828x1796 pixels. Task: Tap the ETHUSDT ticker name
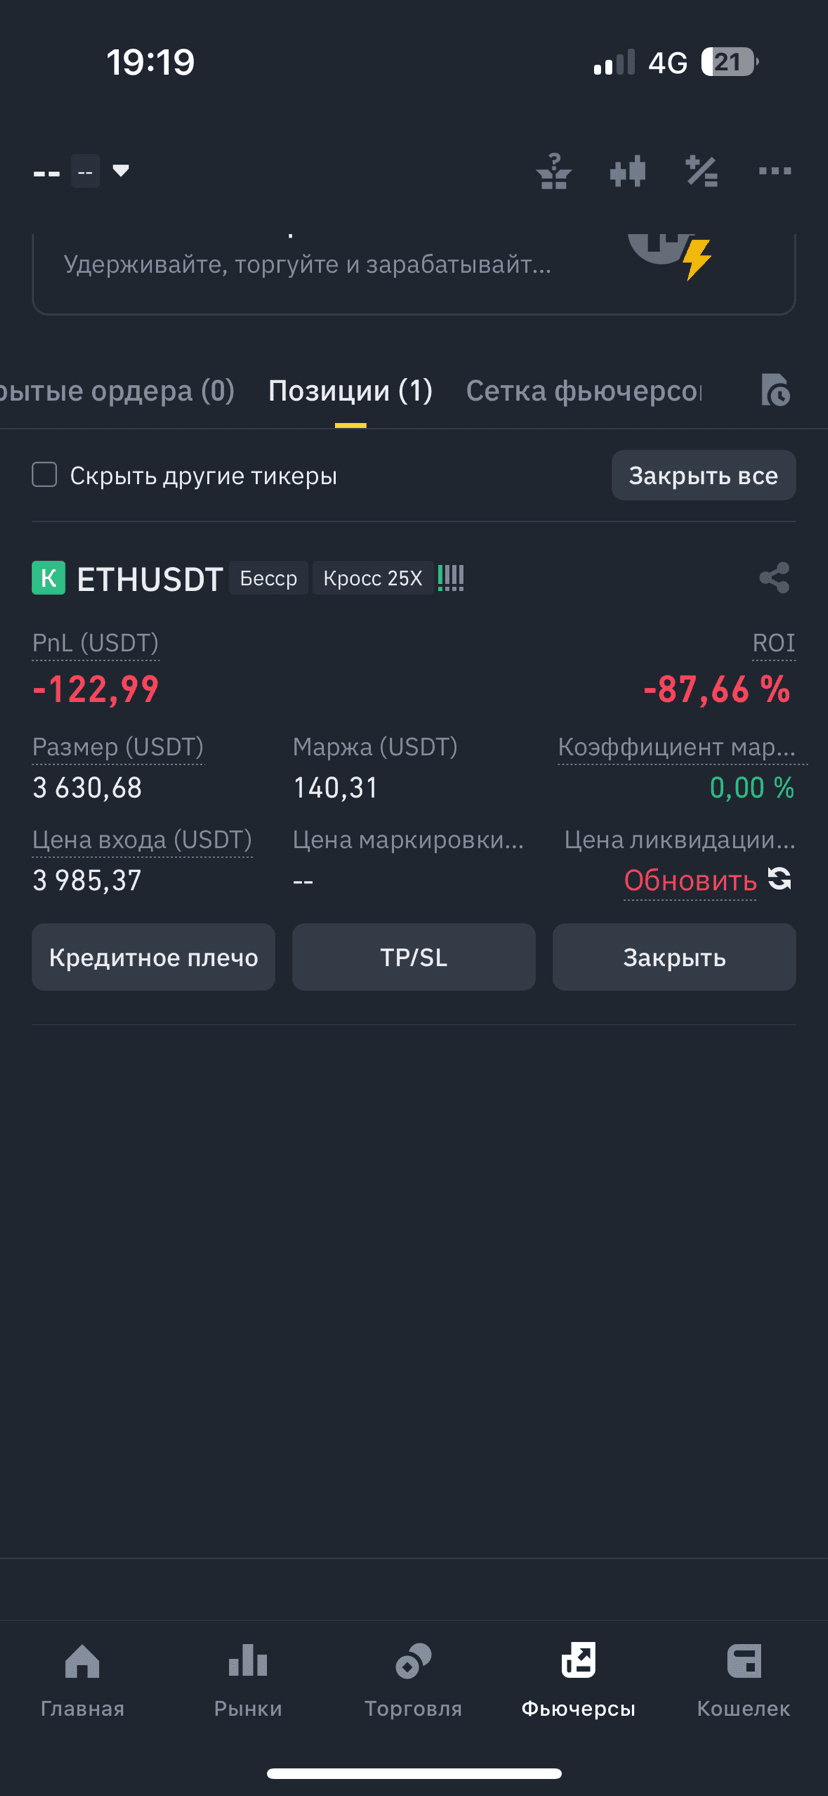point(150,579)
